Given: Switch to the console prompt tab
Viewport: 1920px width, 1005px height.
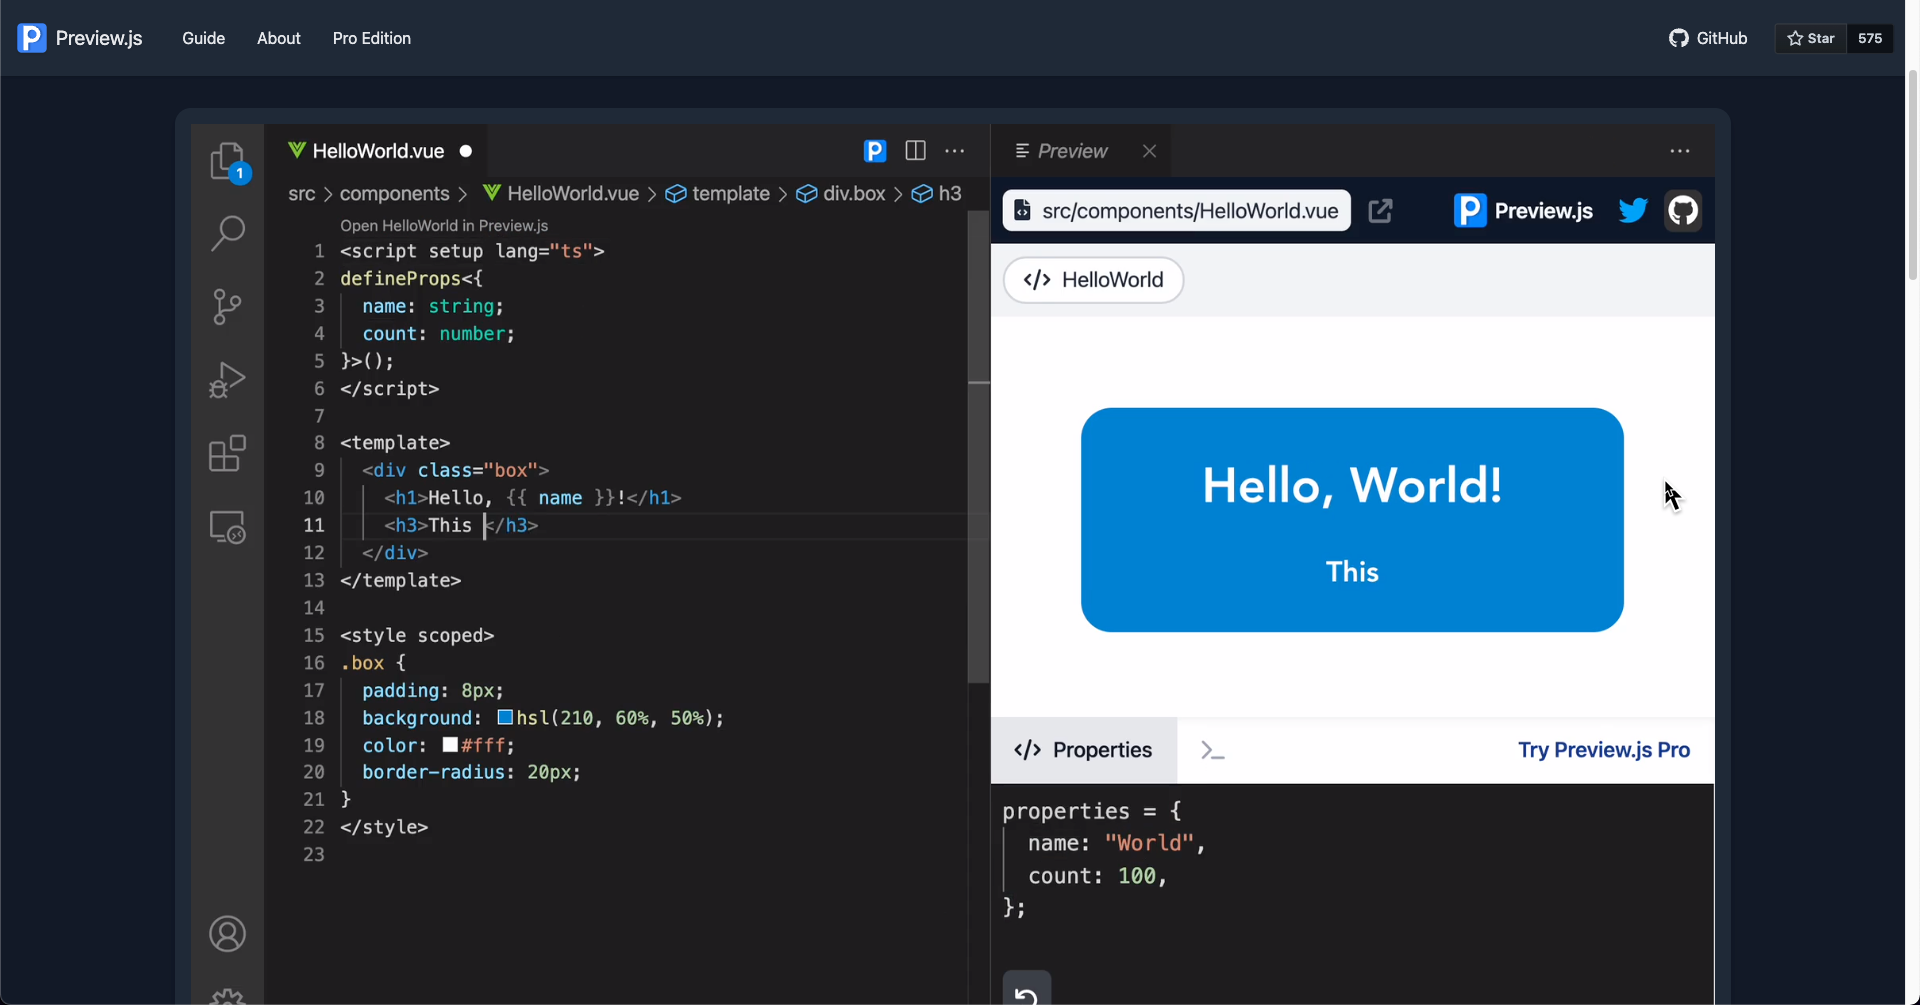Looking at the screenshot, I should [x=1213, y=751].
